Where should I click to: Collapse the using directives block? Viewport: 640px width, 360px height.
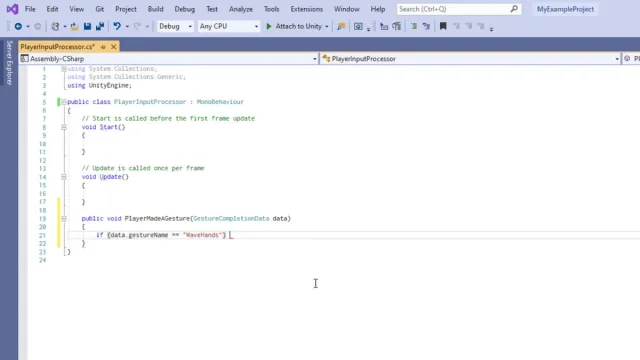64,69
